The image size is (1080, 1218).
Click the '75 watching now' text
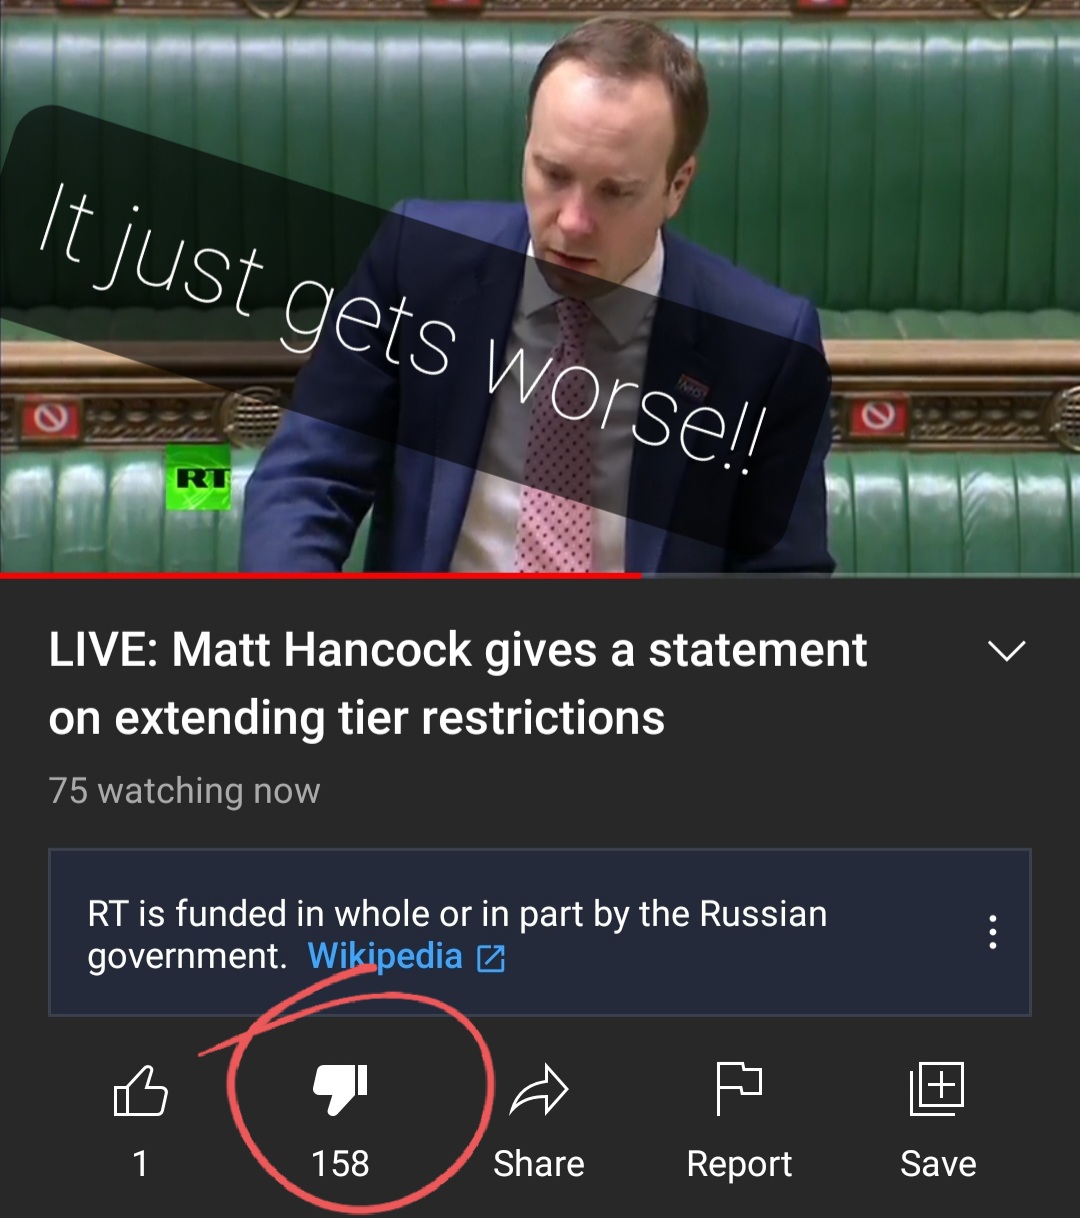[x=184, y=791]
